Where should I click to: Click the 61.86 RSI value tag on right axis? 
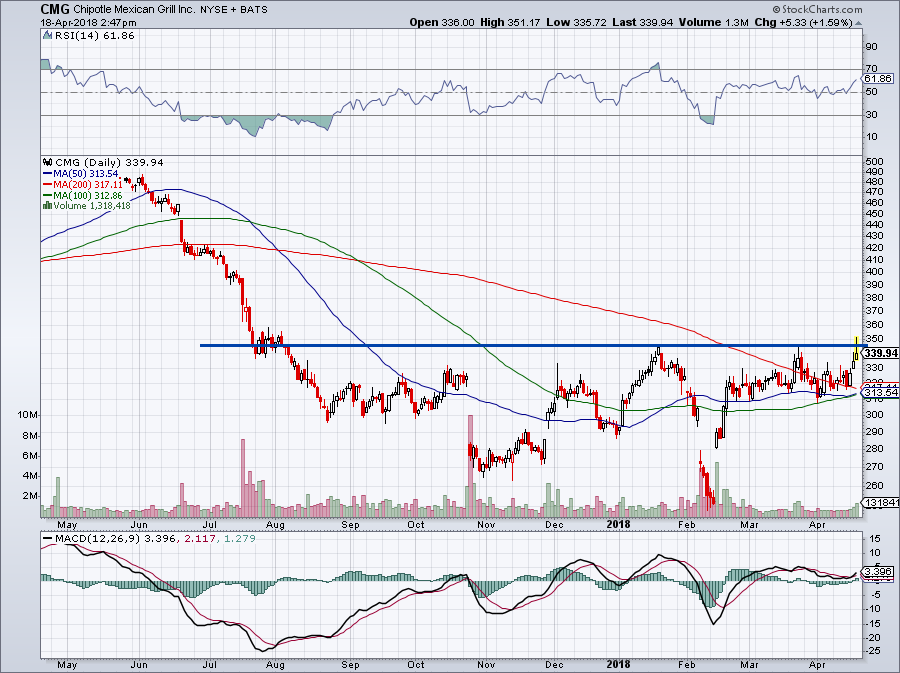(x=878, y=79)
